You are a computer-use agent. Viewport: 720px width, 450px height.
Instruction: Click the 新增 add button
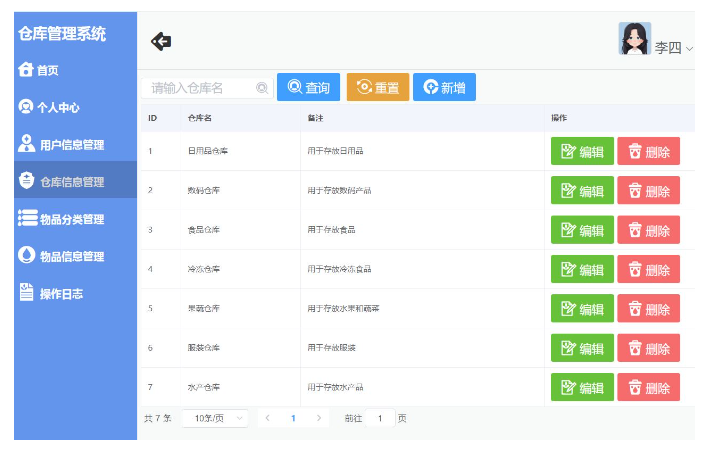(x=444, y=87)
